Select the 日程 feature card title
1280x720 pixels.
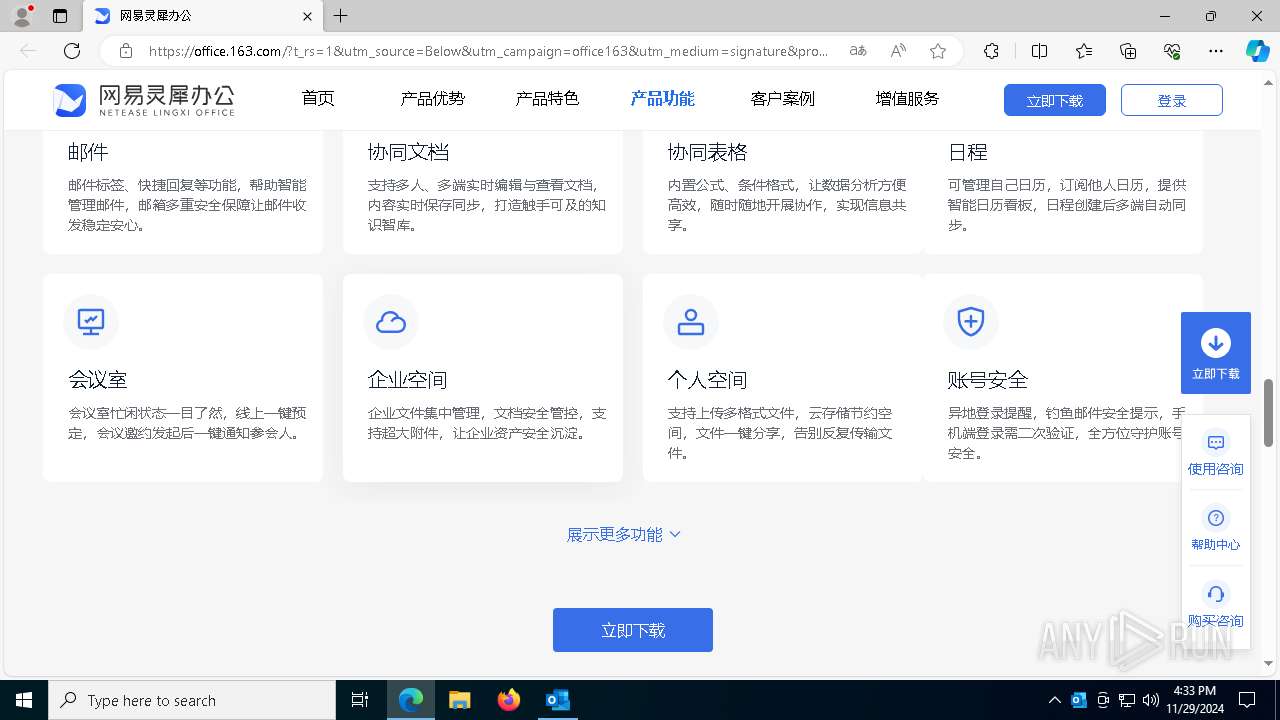pyautogui.click(x=968, y=152)
